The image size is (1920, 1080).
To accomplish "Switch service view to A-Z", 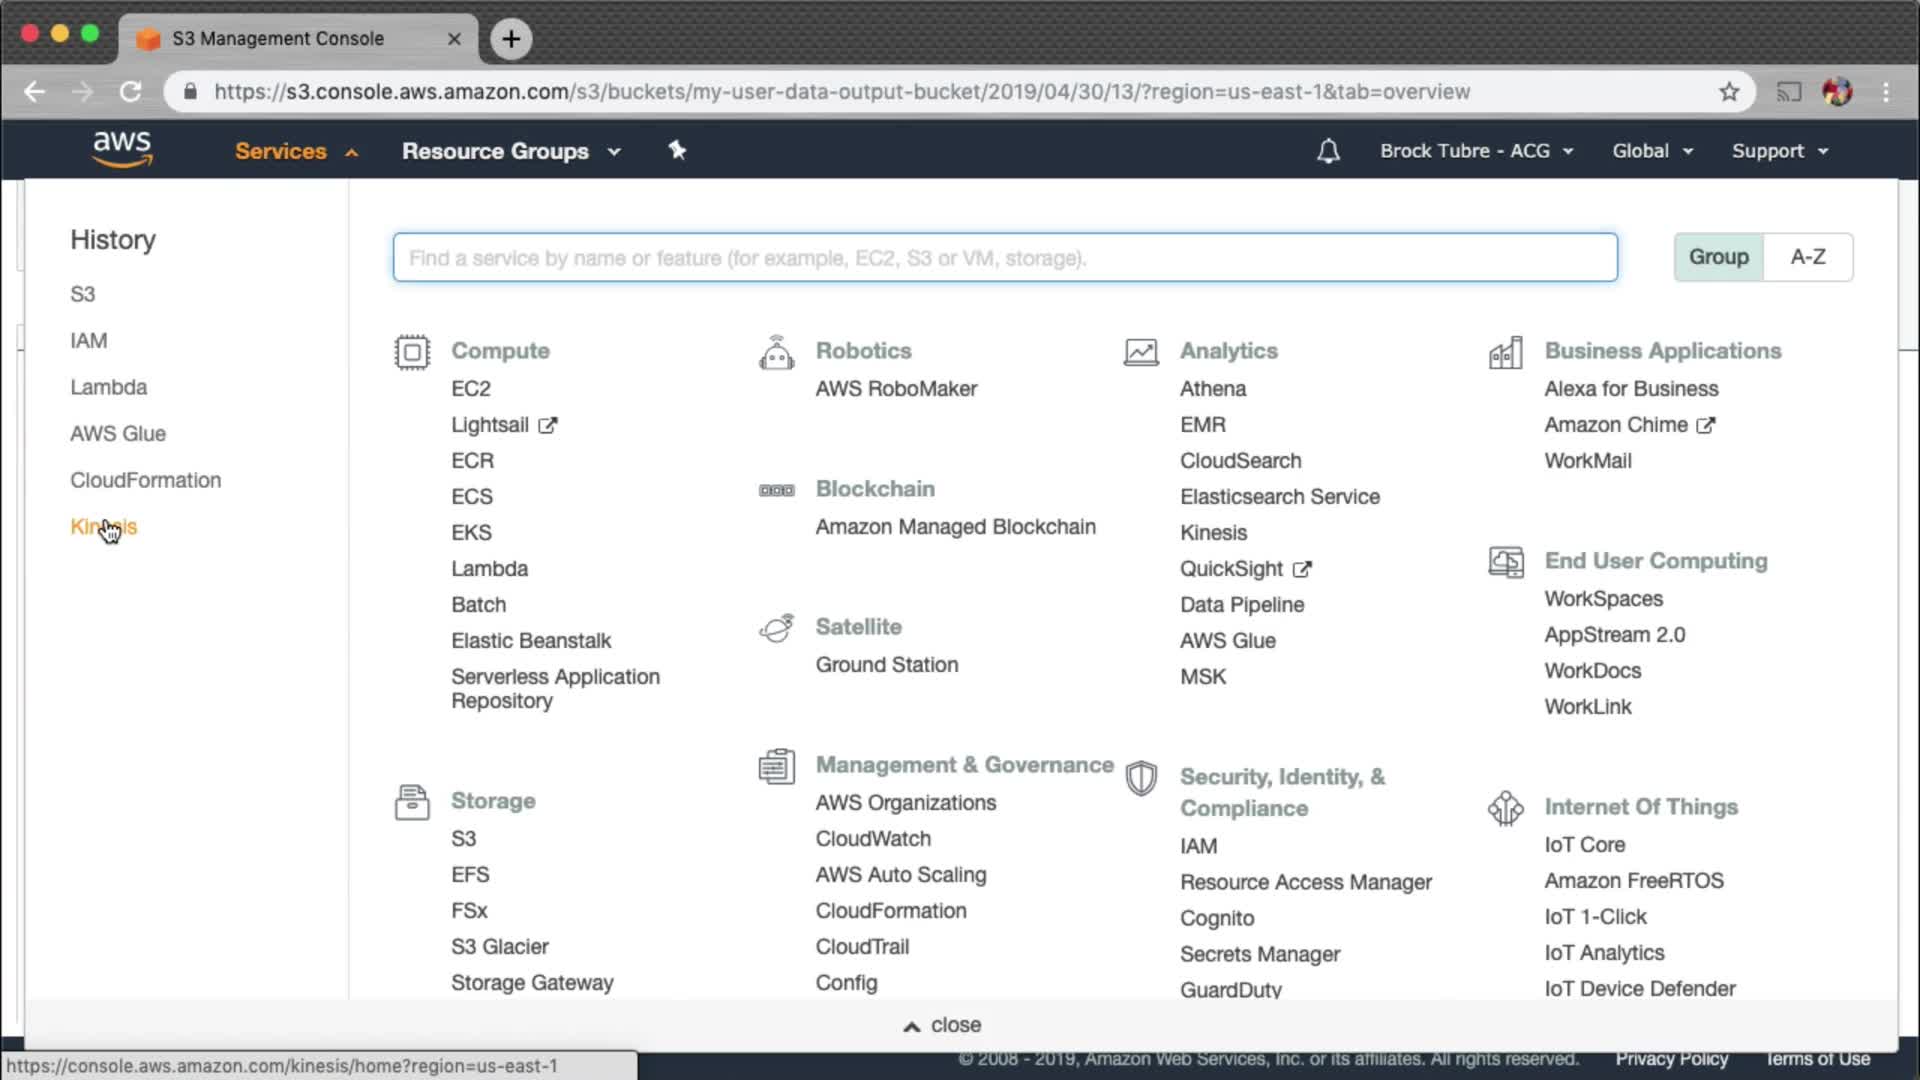I will 1808,257.
